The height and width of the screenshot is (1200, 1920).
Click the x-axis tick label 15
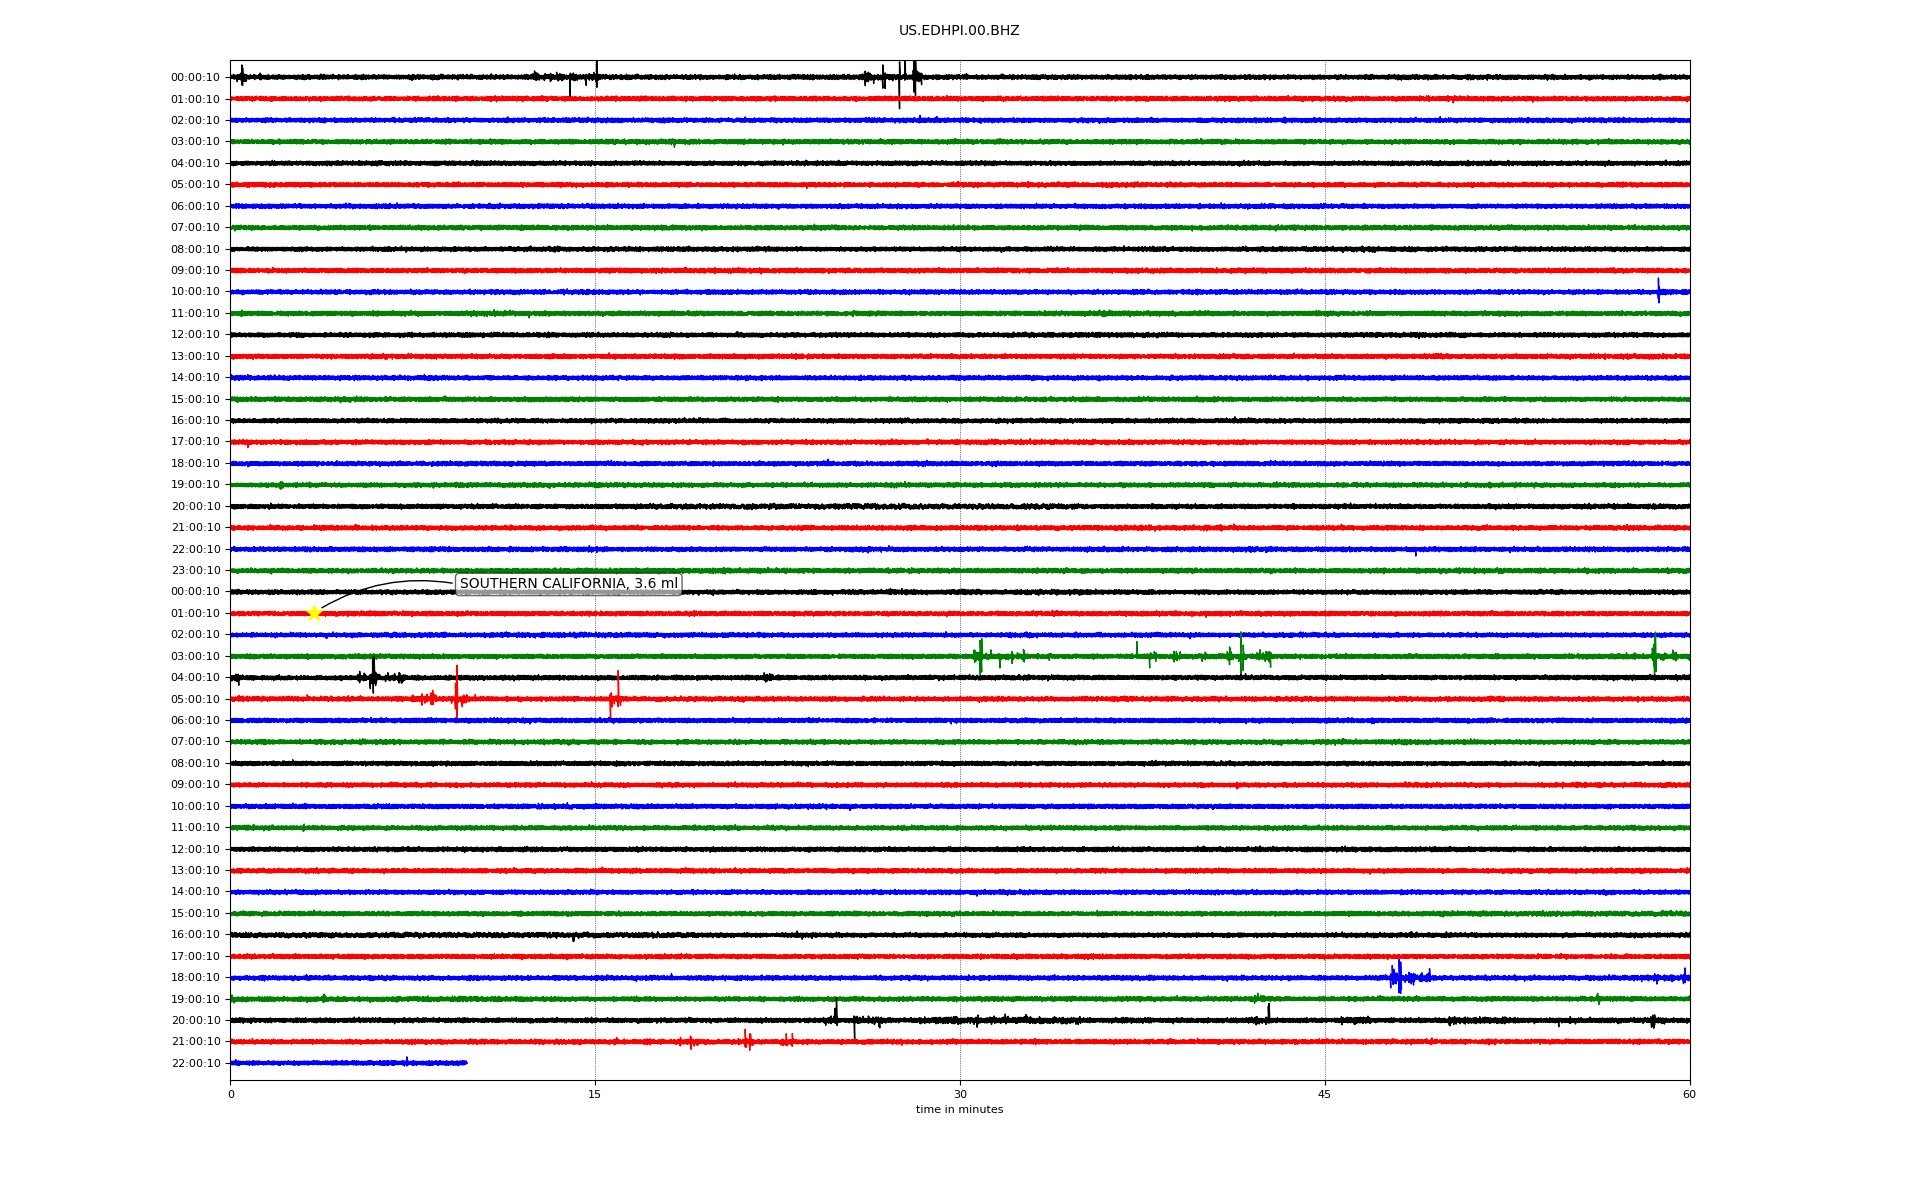[x=595, y=1094]
